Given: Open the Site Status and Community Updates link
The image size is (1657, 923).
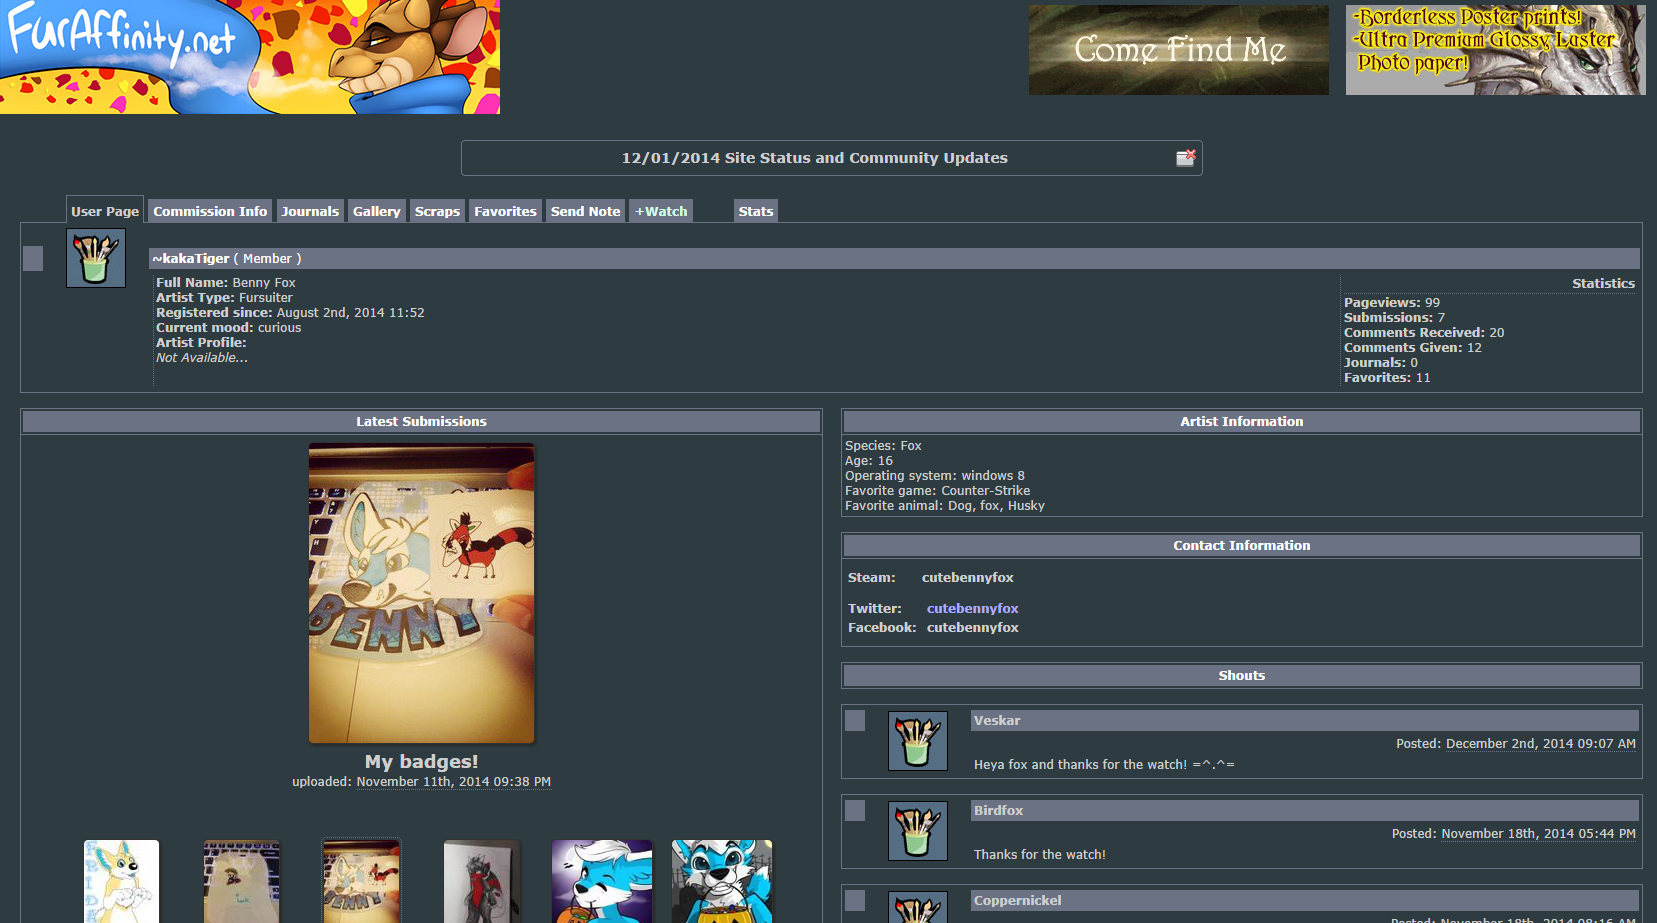Looking at the screenshot, I should click(814, 158).
